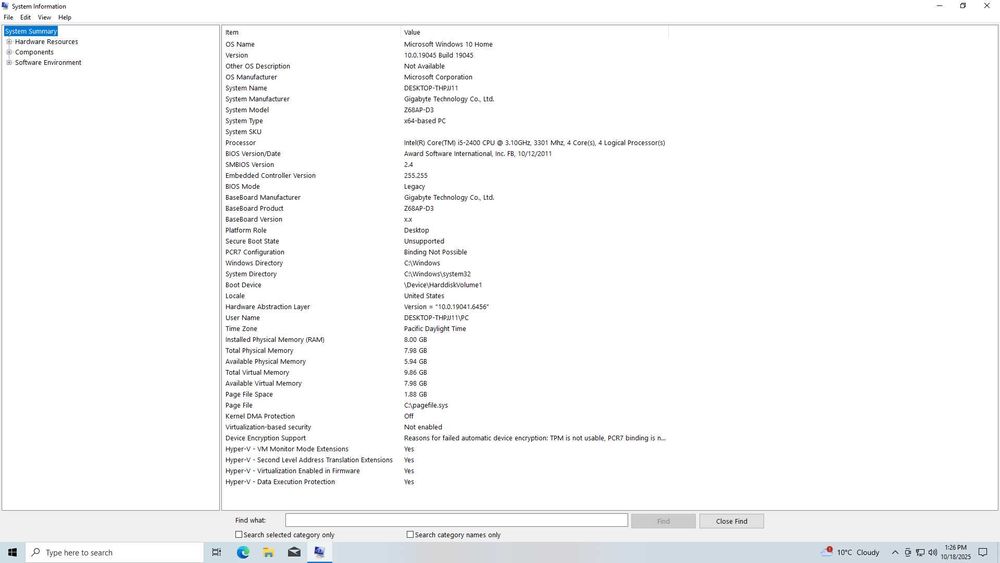Click the taskbar clock showing 1:26 PM
The image size is (1000, 563).
click(955, 552)
